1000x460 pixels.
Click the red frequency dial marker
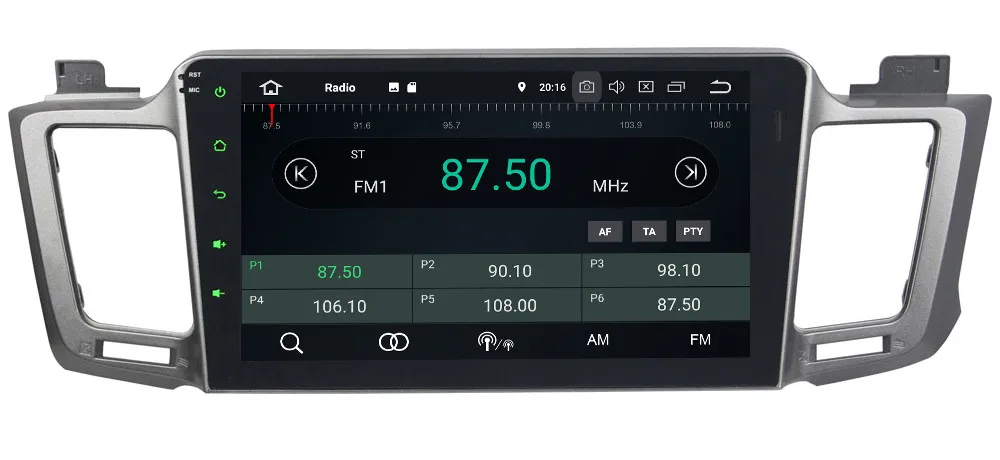(272, 113)
